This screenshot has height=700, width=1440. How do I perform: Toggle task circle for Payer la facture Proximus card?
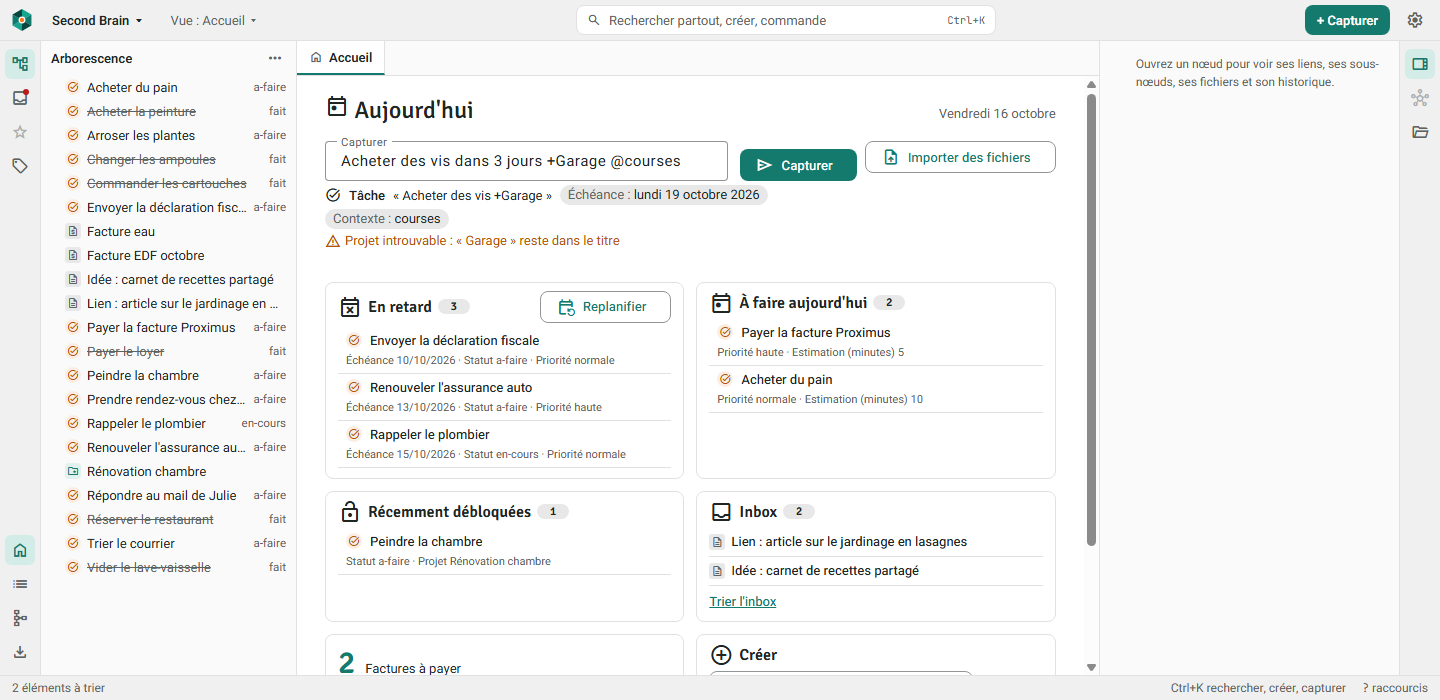click(726, 332)
